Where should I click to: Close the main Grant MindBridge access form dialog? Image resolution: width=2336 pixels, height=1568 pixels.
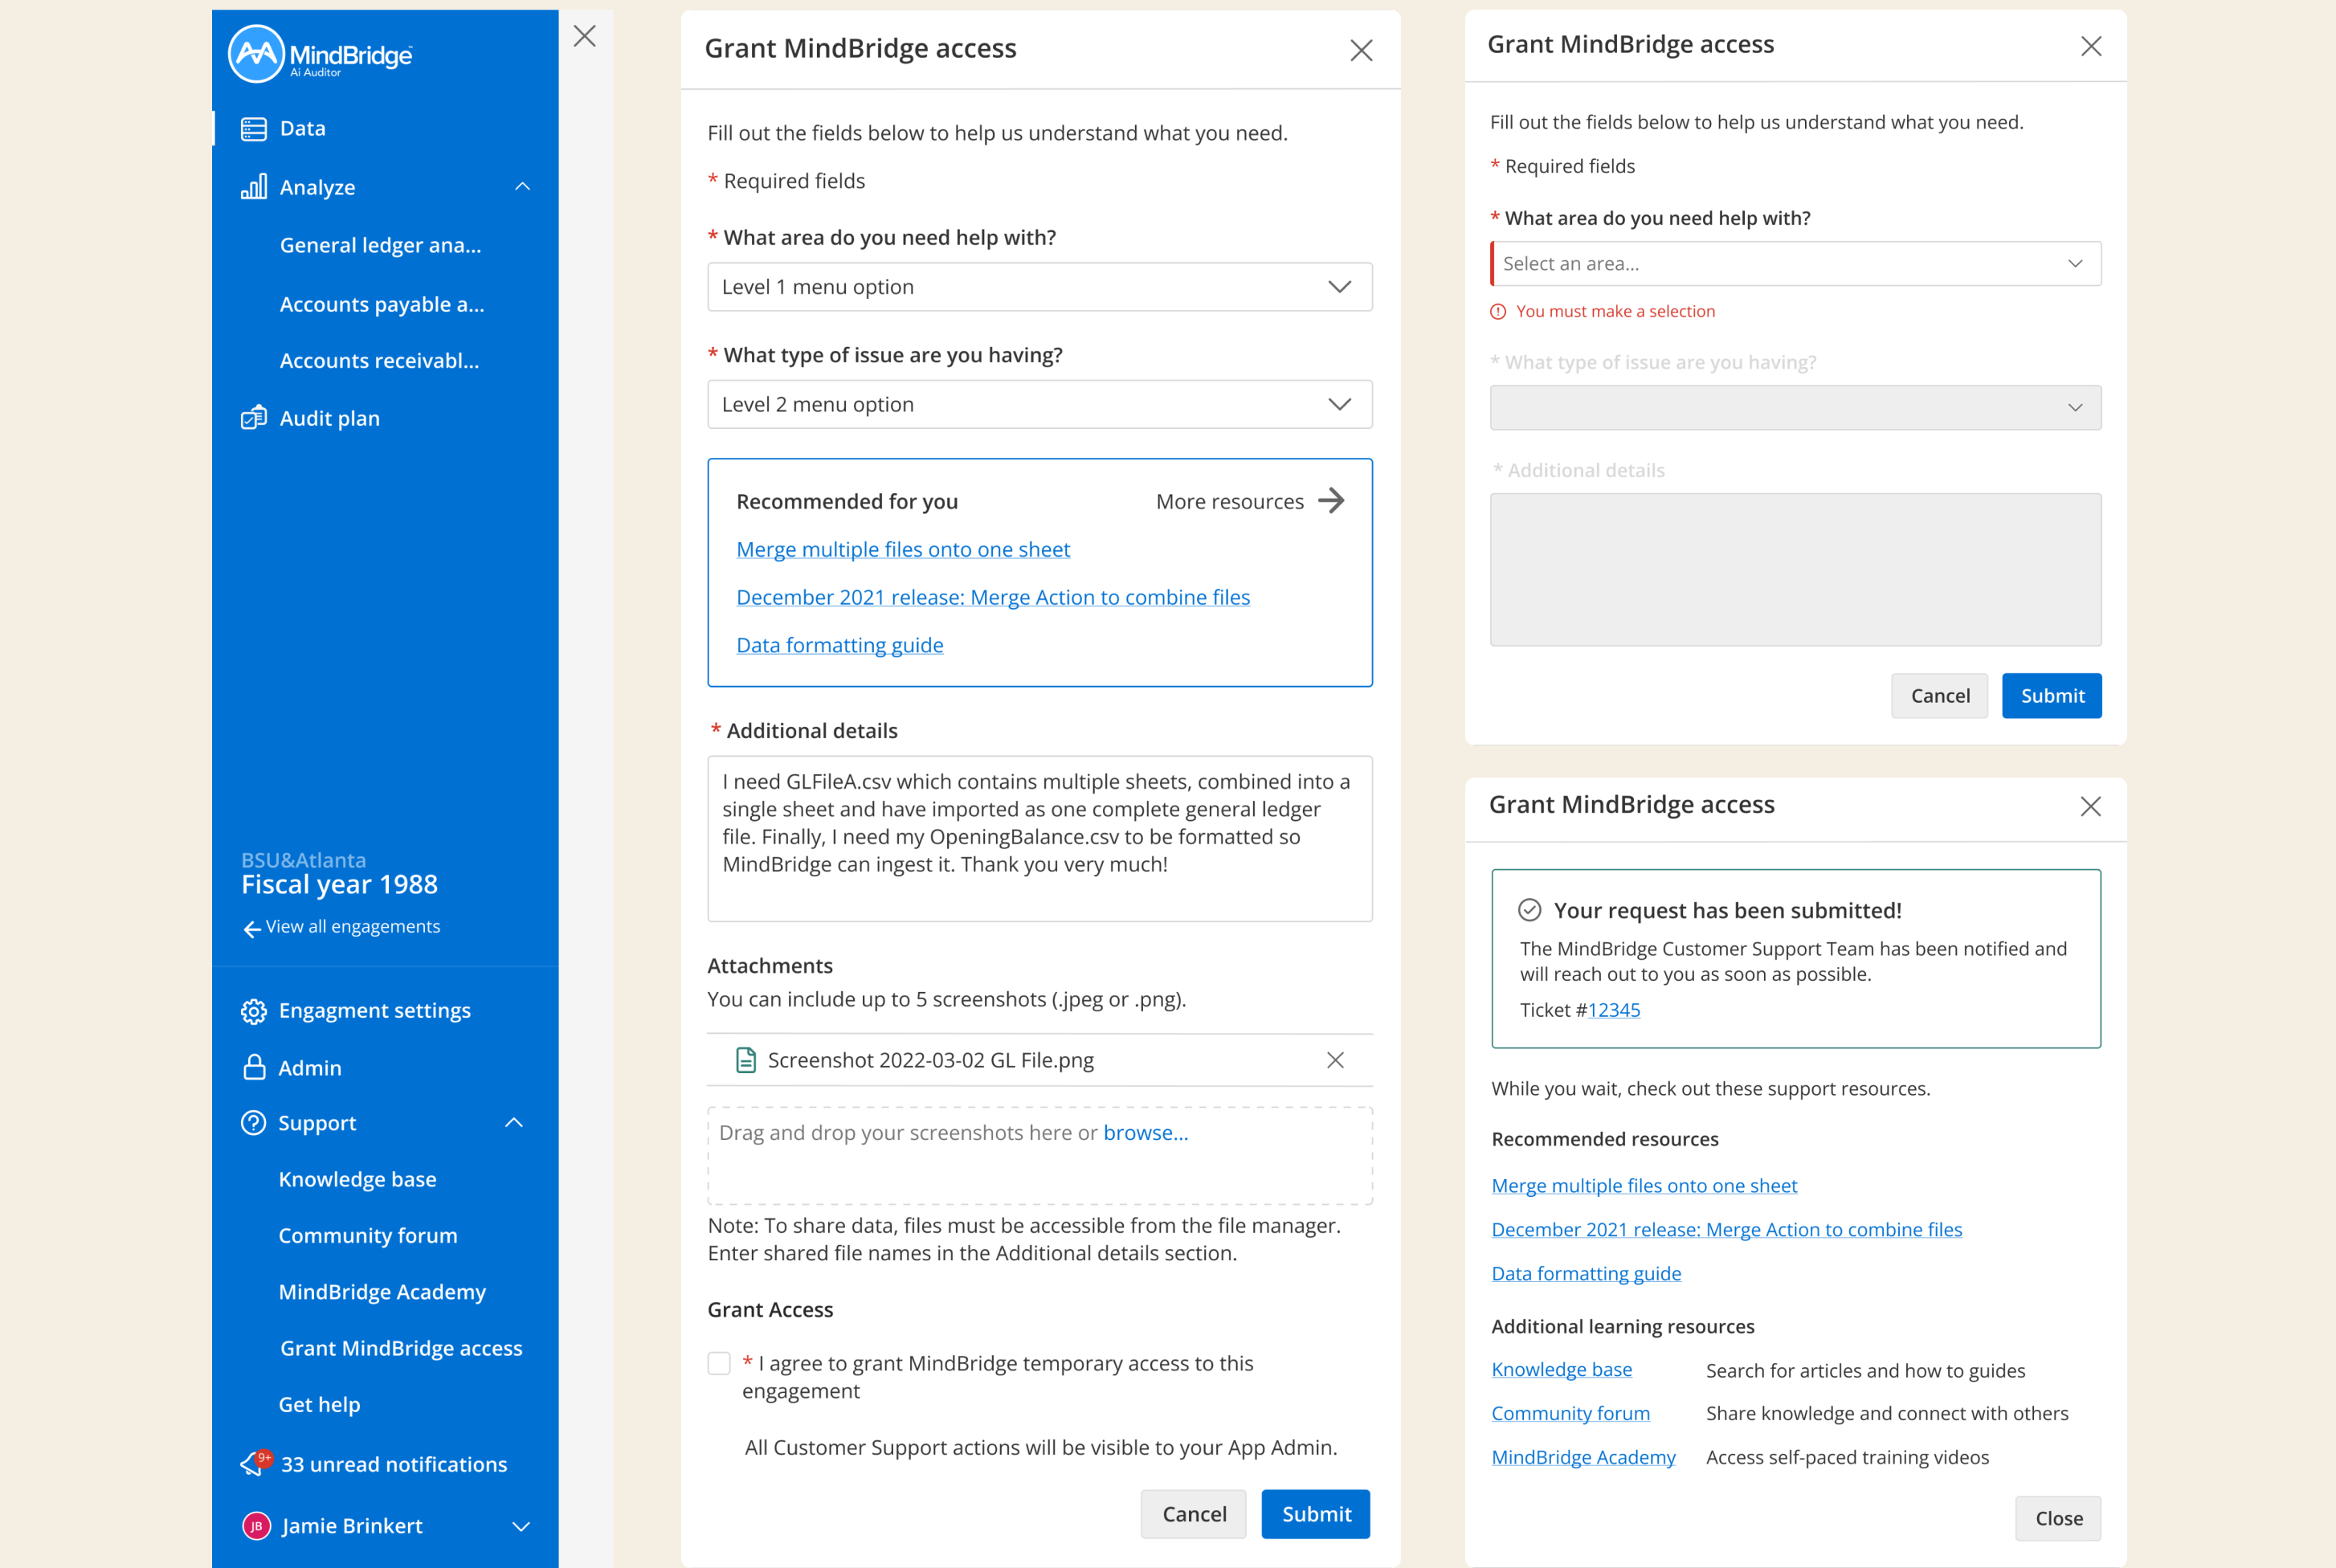click(1361, 50)
